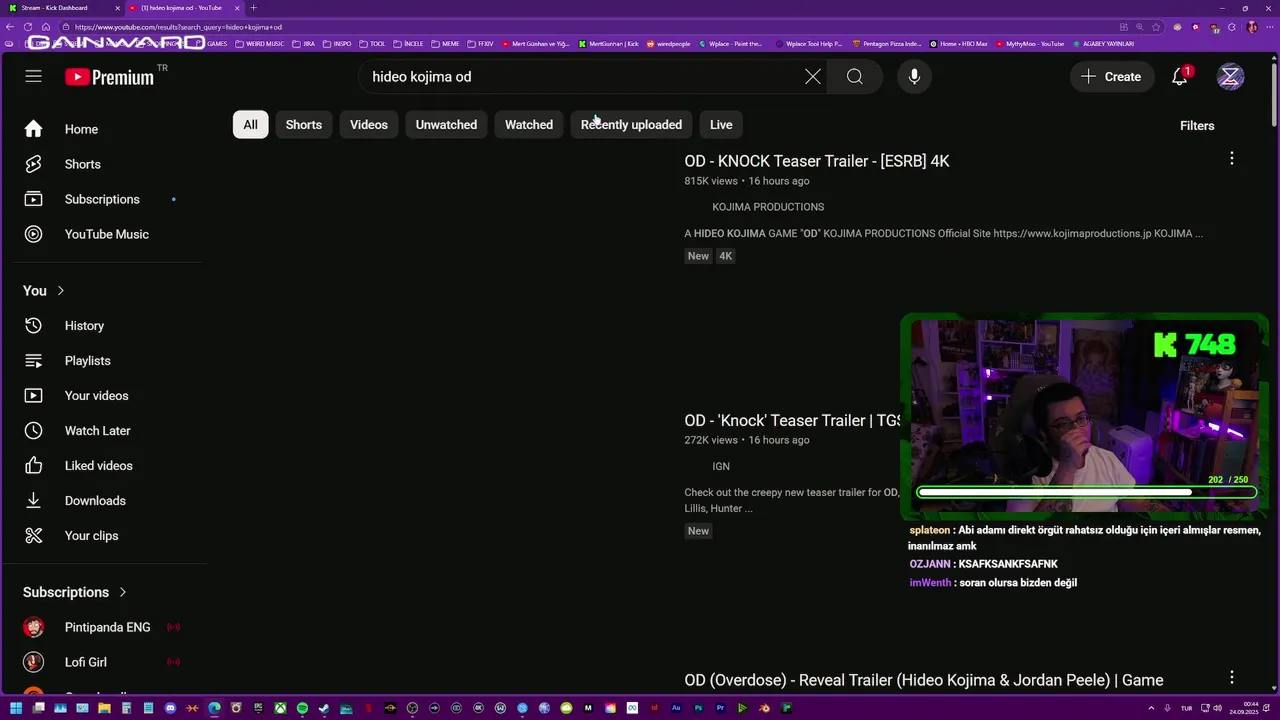Click the magnifier search button
This screenshot has width=1280, height=720.
(854, 76)
